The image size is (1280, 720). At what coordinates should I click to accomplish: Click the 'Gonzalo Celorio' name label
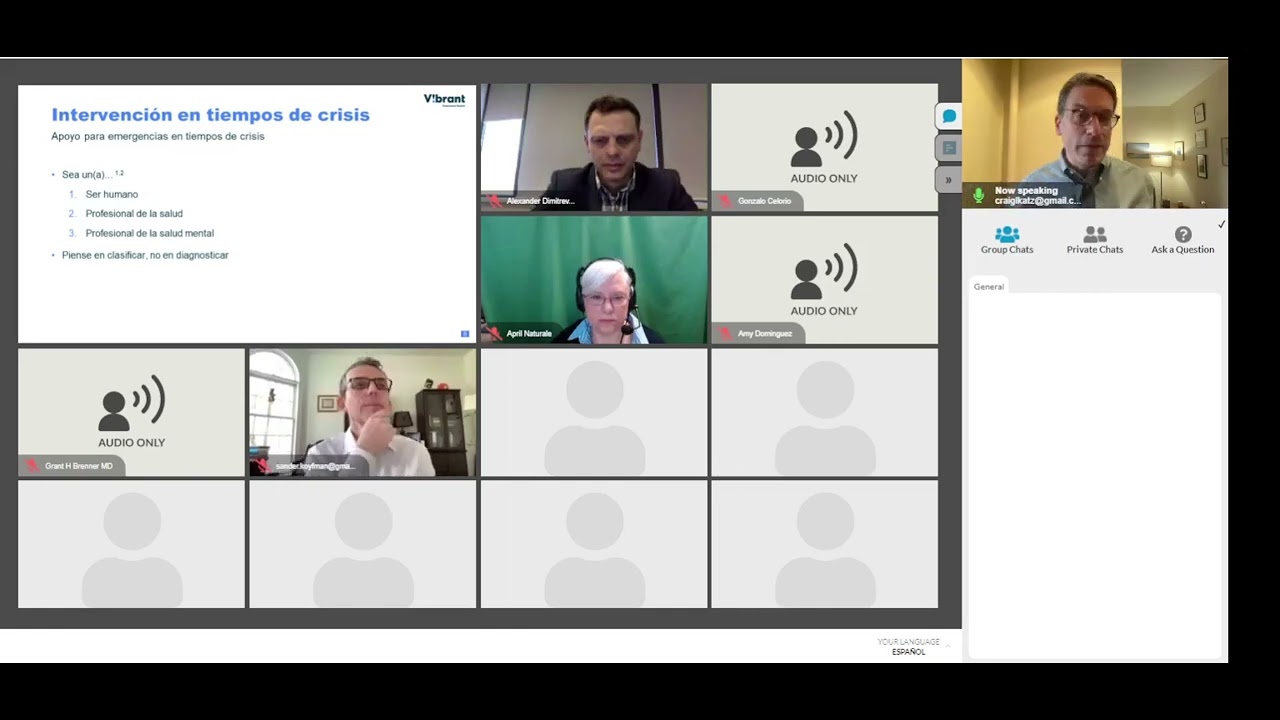tap(764, 201)
